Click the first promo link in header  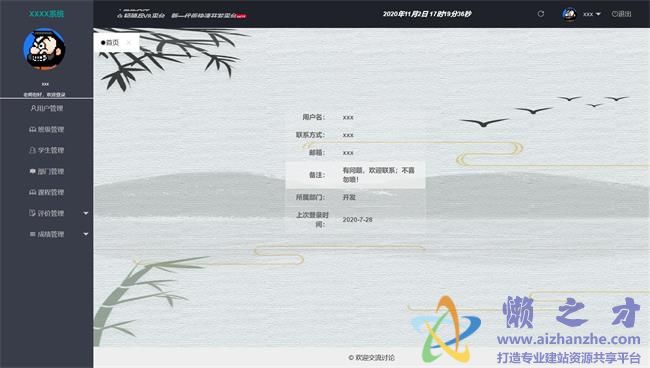coord(141,15)
